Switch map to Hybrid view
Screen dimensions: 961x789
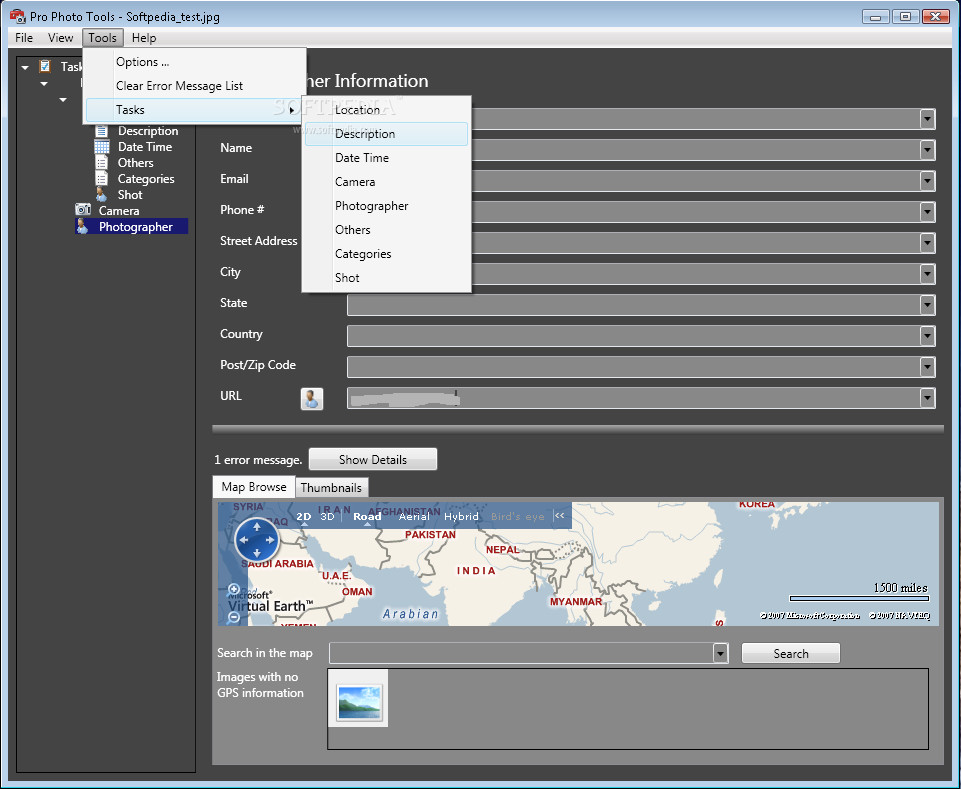pyautogui.click(x=461, y=517)
